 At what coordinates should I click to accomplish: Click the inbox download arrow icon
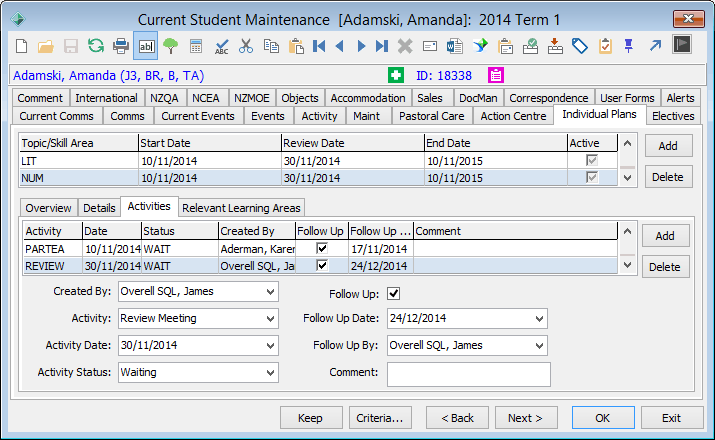pos(555,46)
